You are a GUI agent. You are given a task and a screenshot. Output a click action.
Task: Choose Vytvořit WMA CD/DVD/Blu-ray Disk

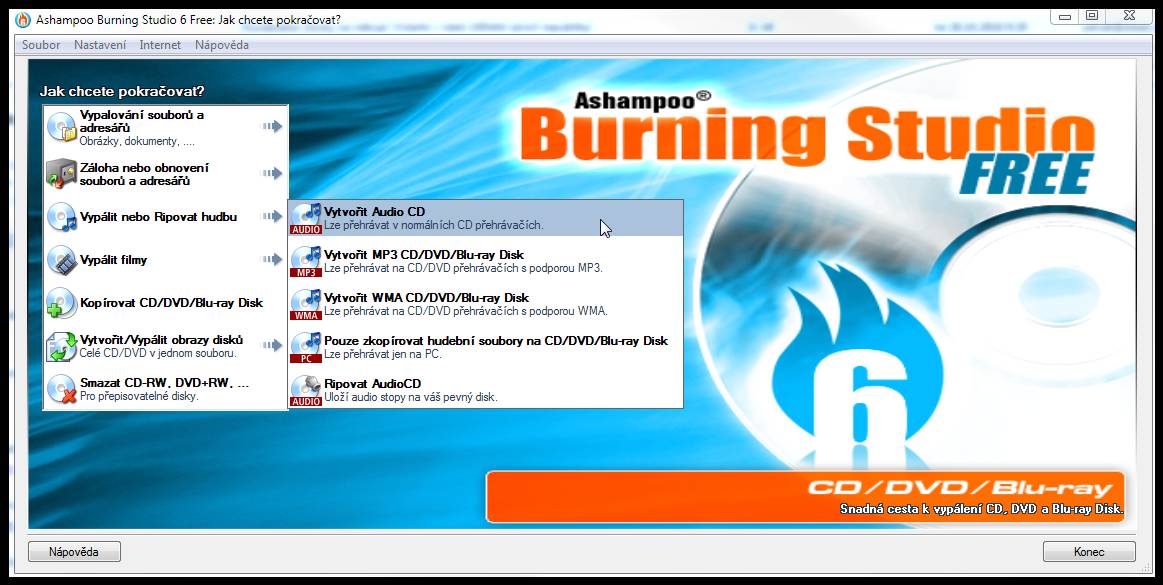click(x=486, y=304)
